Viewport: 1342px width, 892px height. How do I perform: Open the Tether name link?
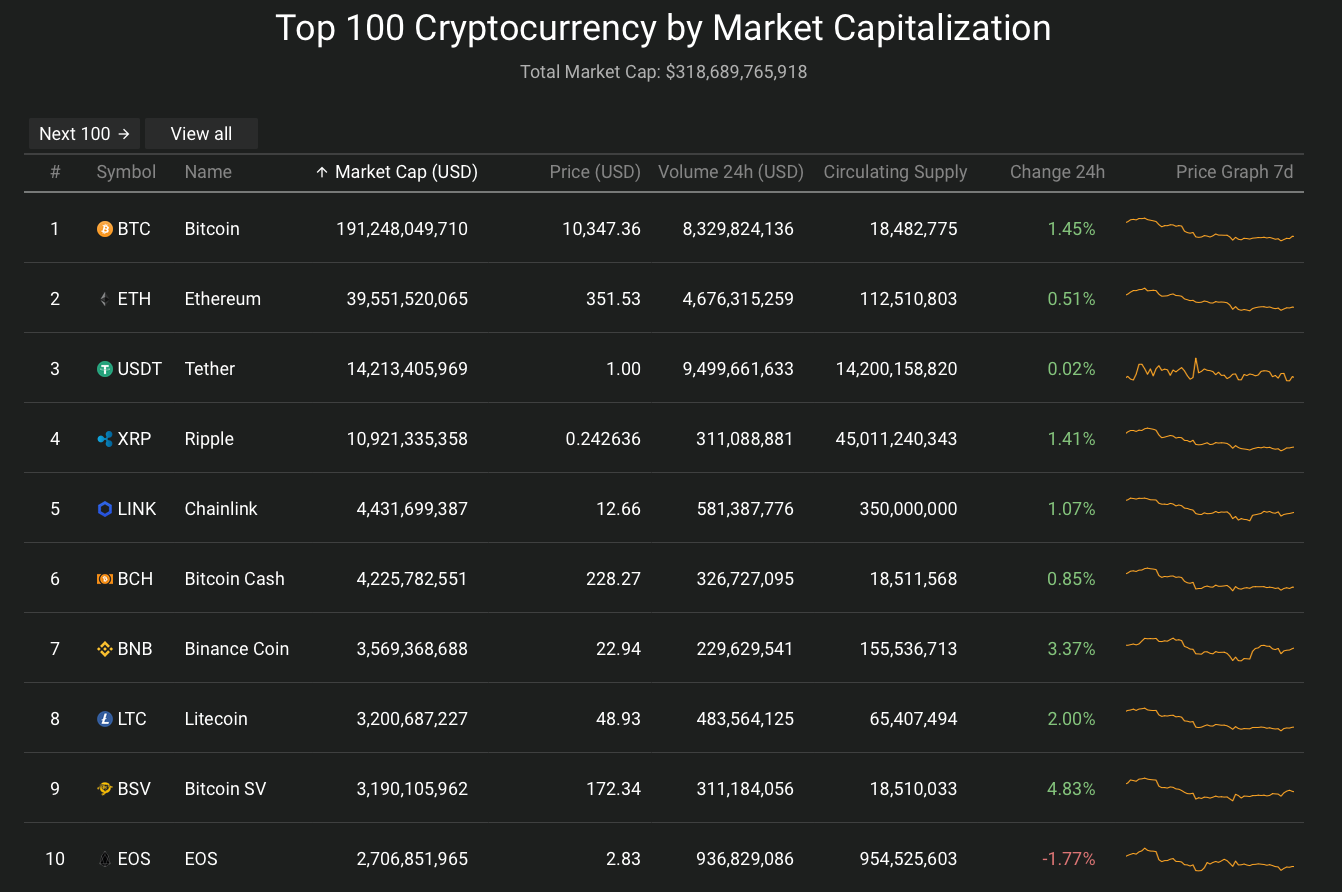[210, 369]
